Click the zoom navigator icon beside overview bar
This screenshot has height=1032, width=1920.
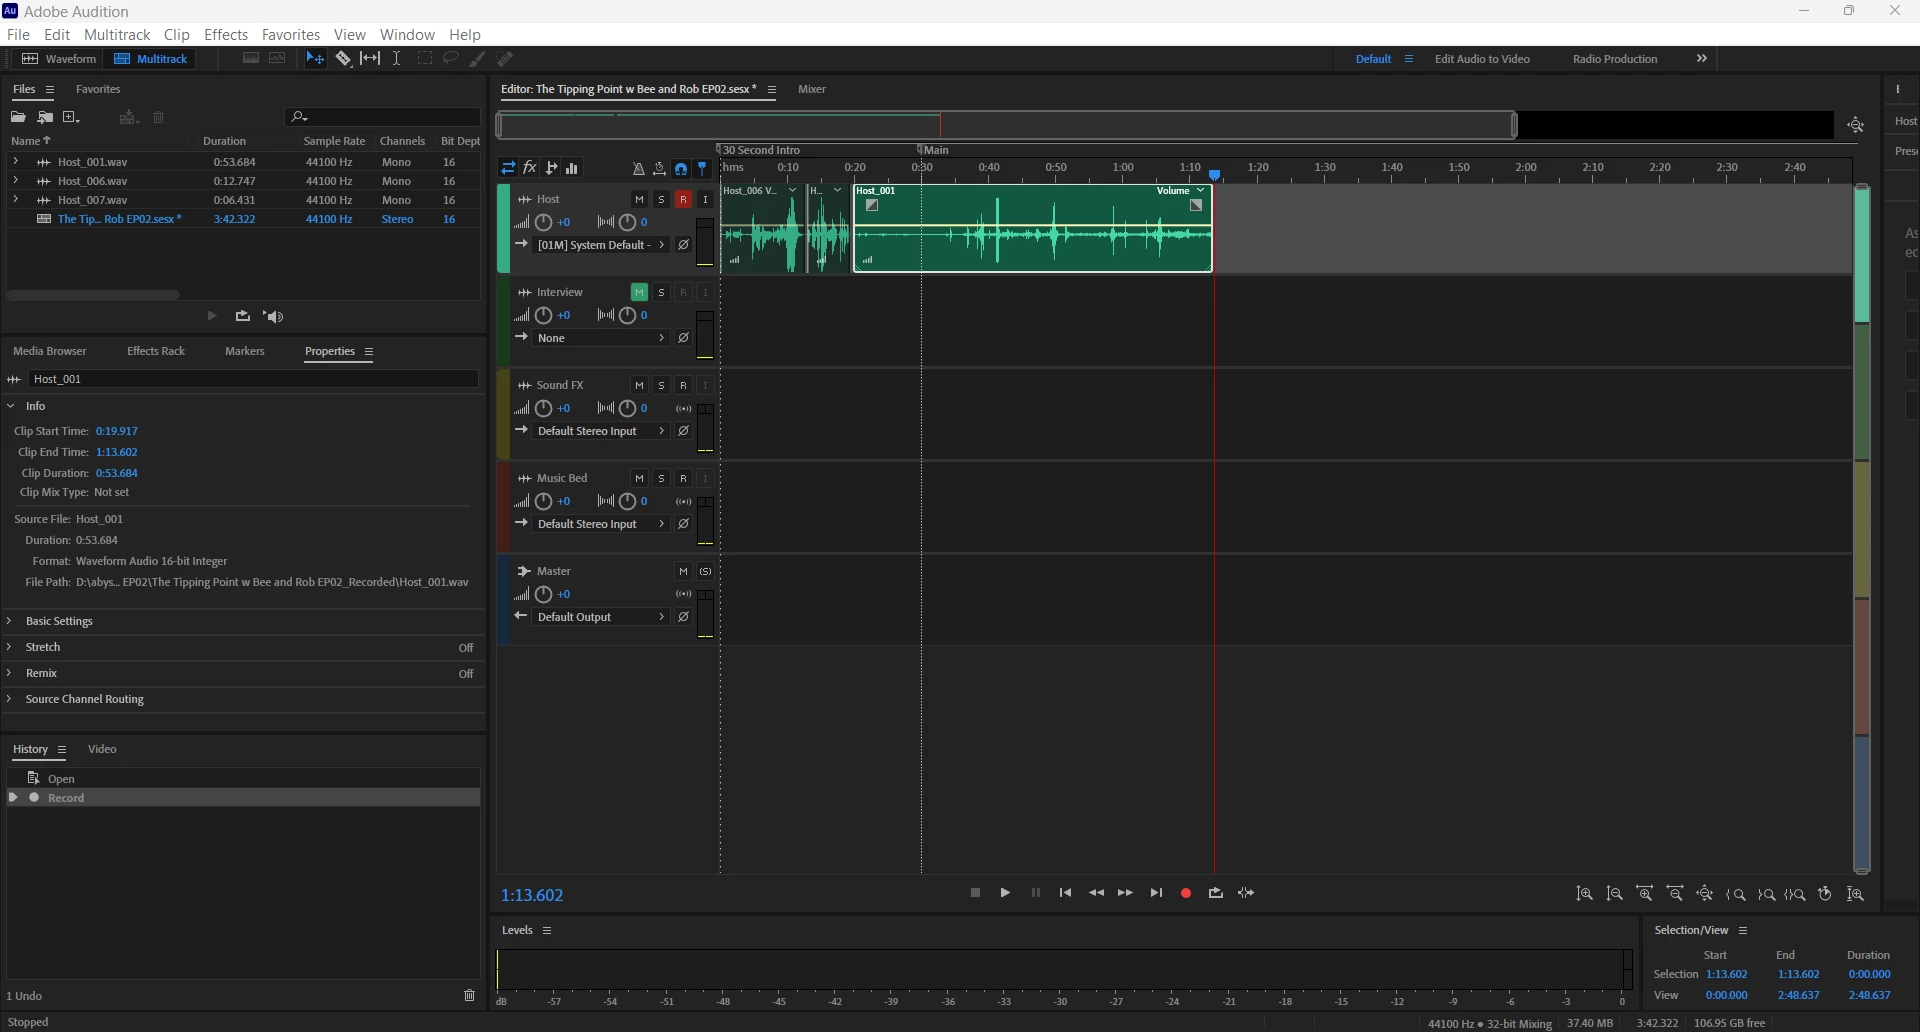1856,125
